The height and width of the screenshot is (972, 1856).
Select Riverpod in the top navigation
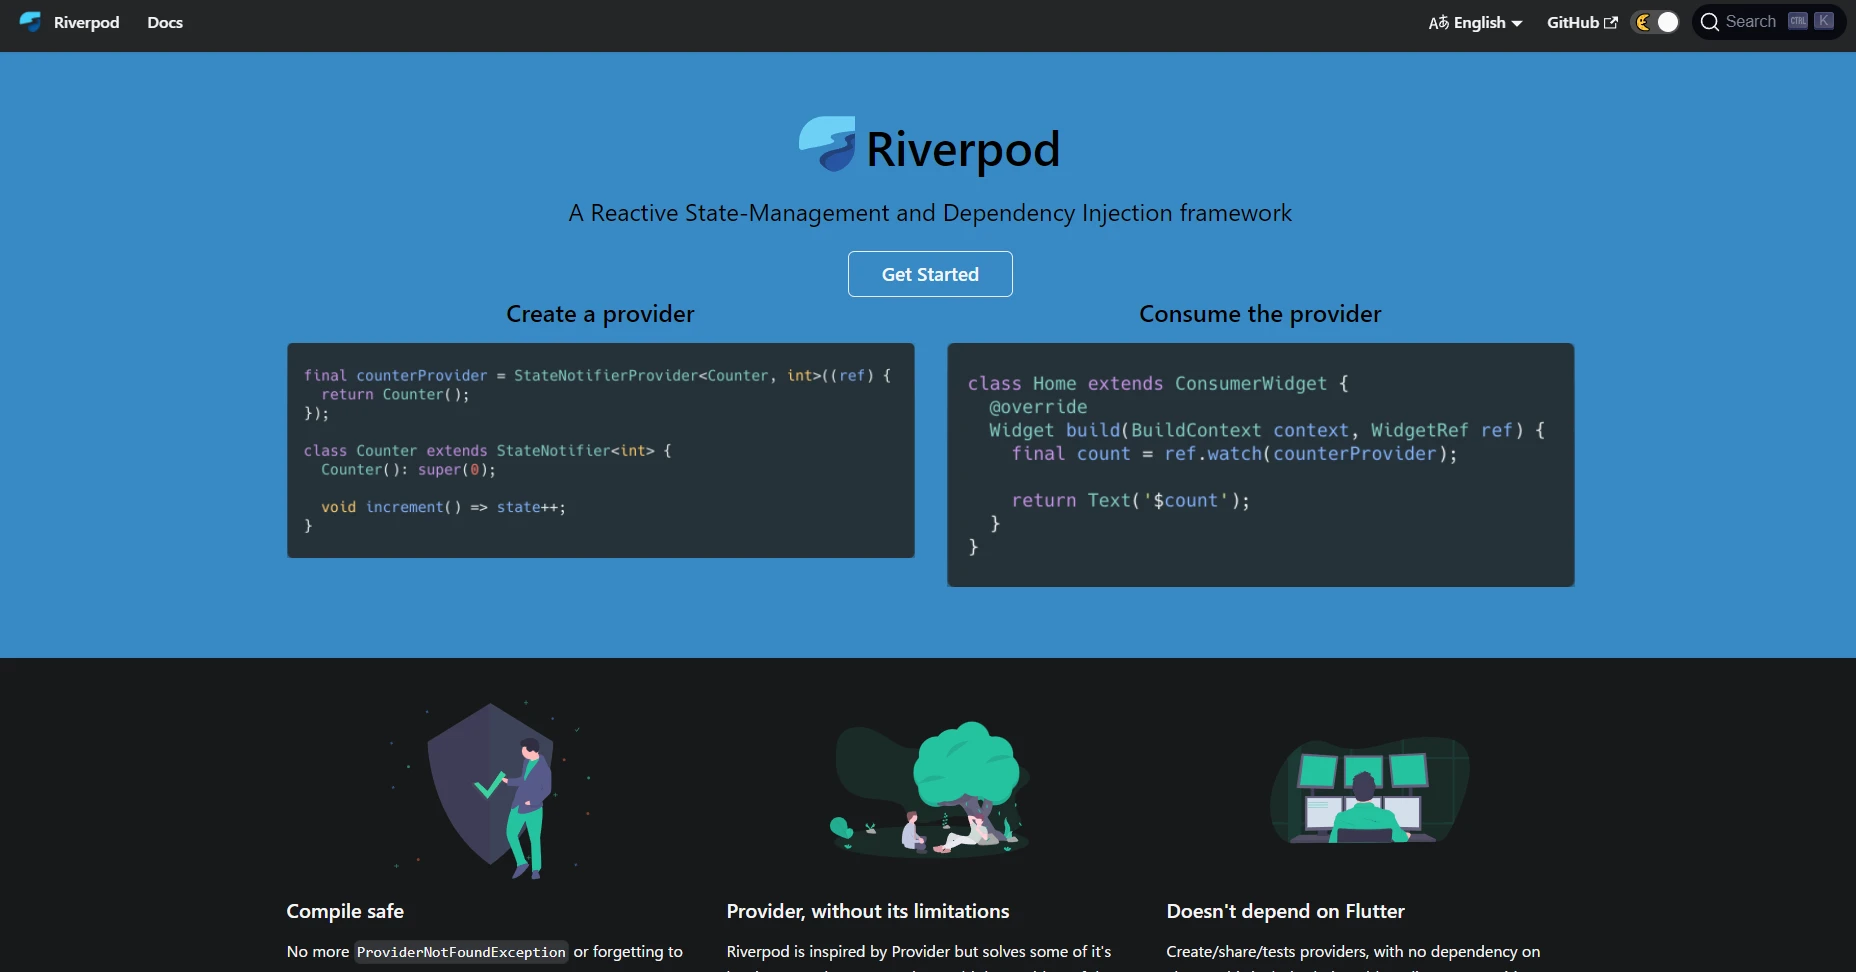pos(86,22)
